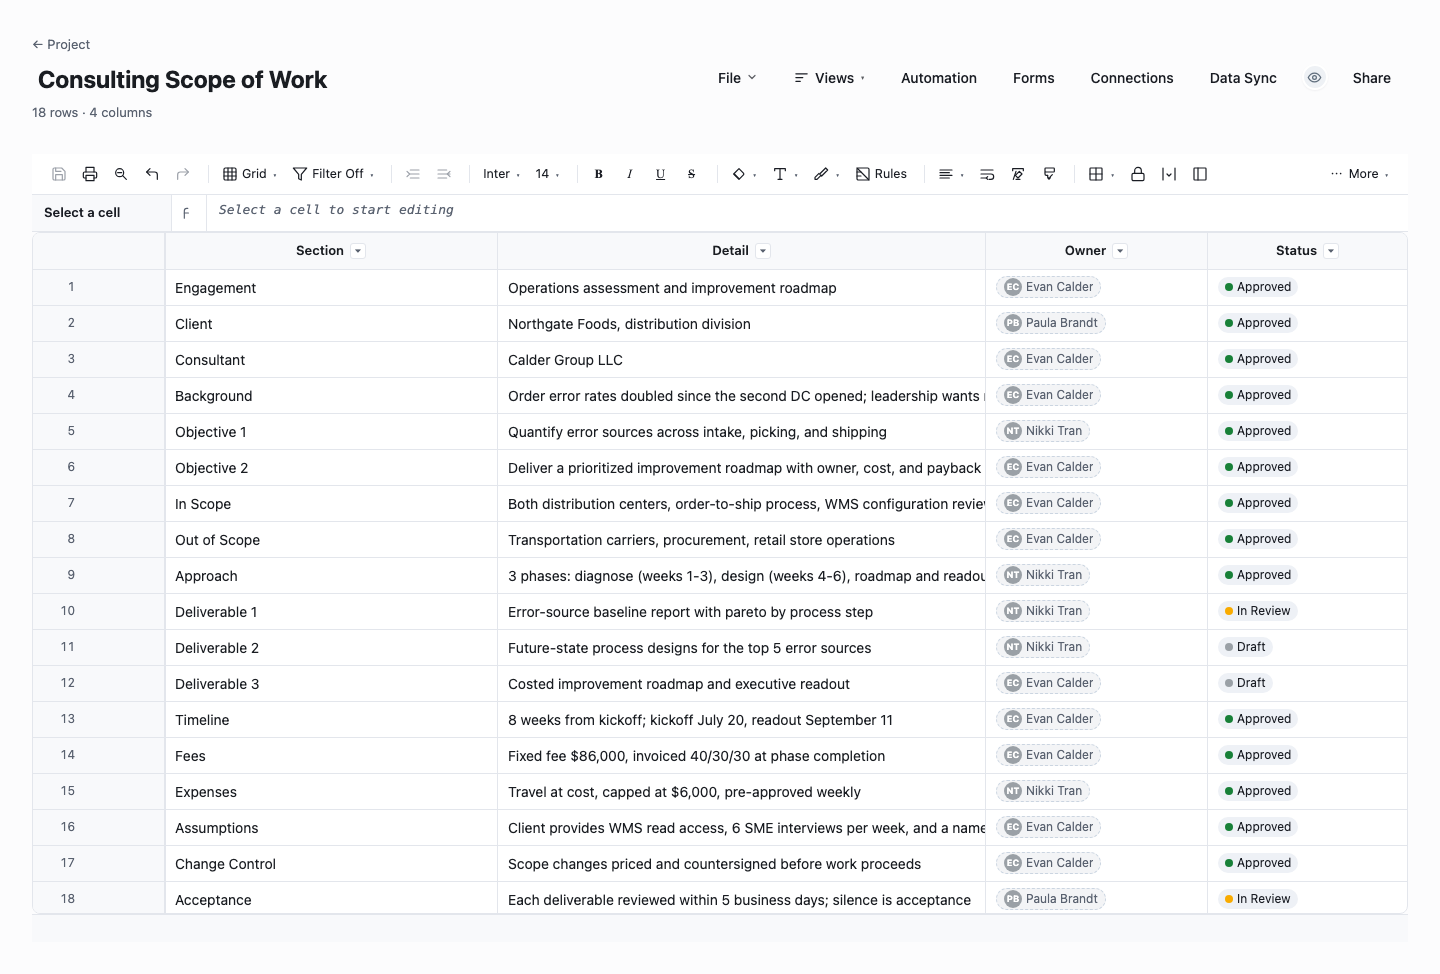Click the zoom out magnifier icon

click(x=121, y=174)
